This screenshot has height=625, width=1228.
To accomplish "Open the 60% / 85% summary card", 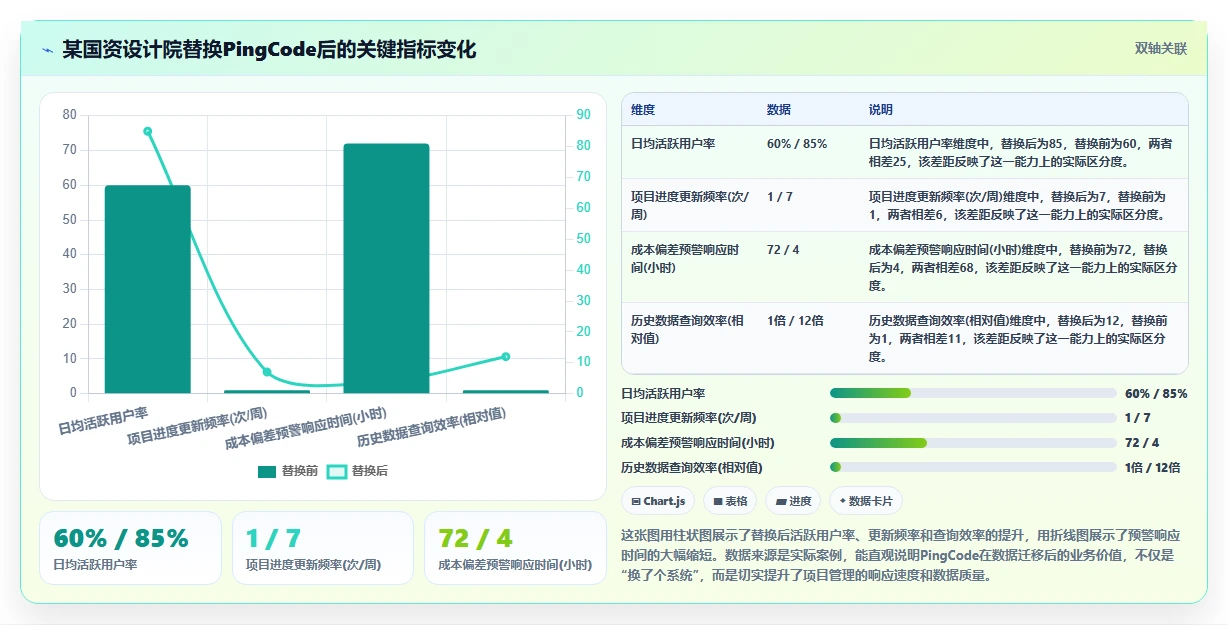I will click(130, 548).
